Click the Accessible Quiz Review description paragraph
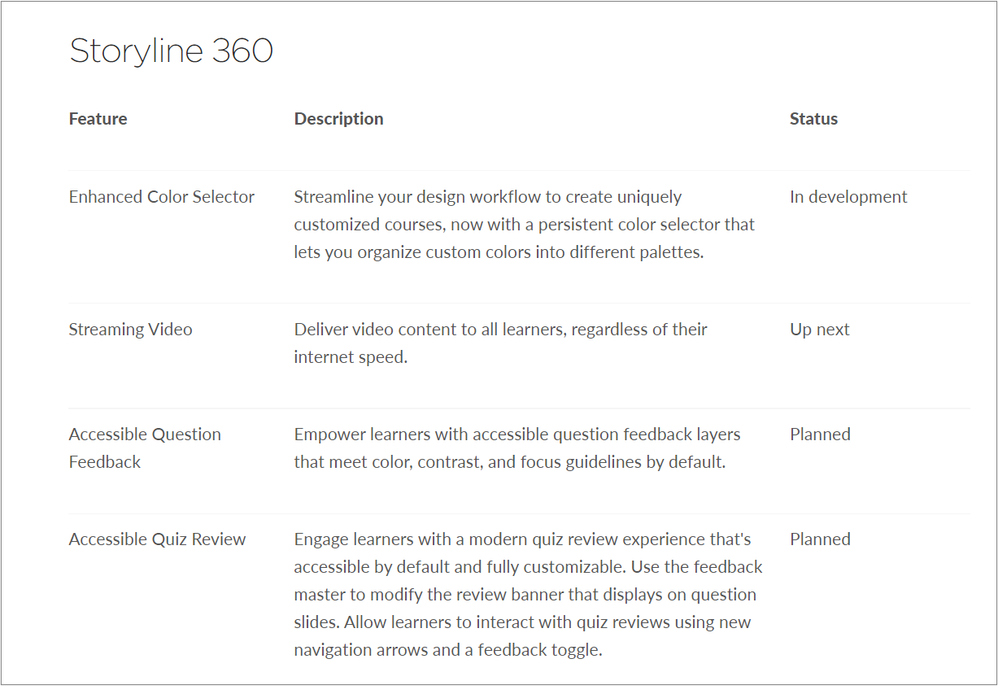The image size is (998, 686). (528, 594)
